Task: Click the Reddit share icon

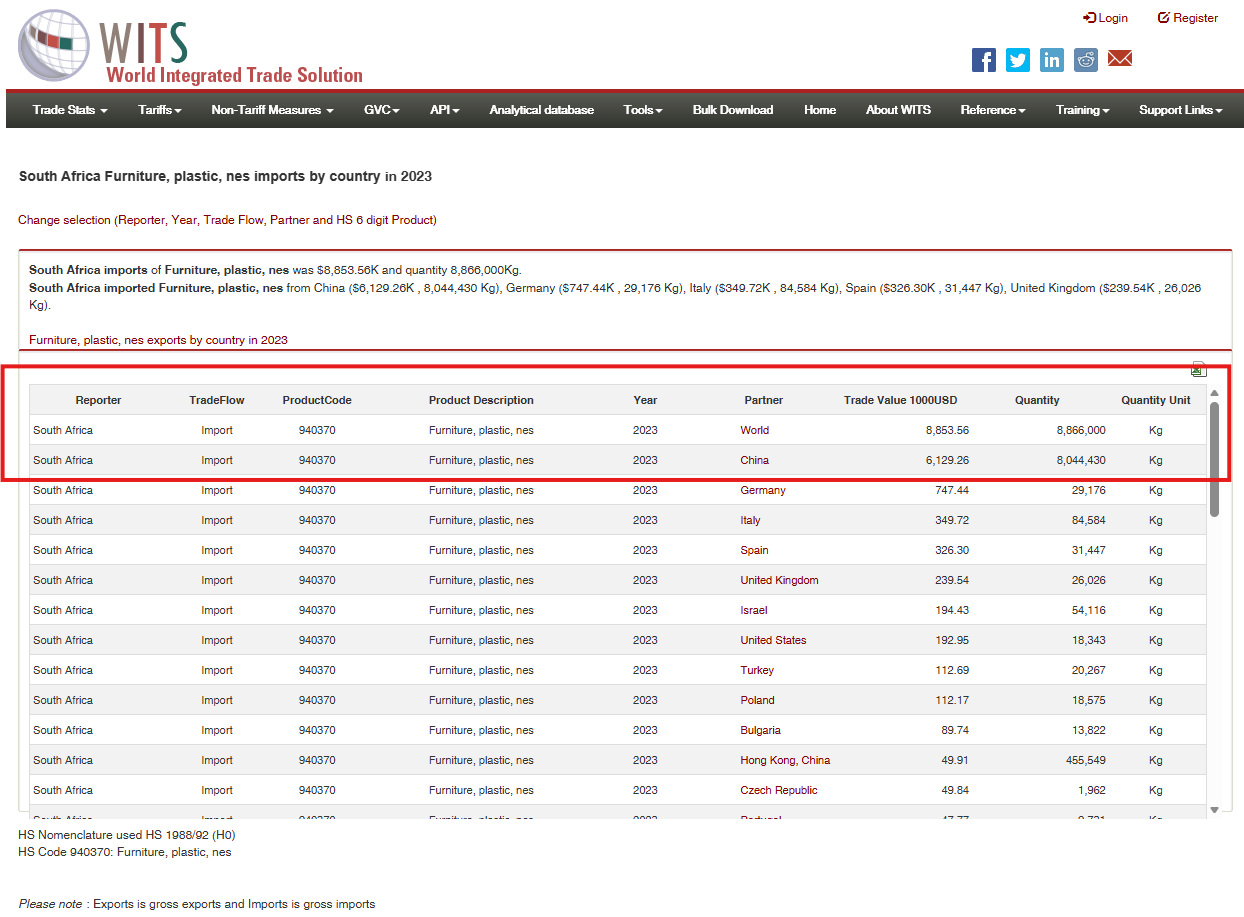Action: point(1086,60)
